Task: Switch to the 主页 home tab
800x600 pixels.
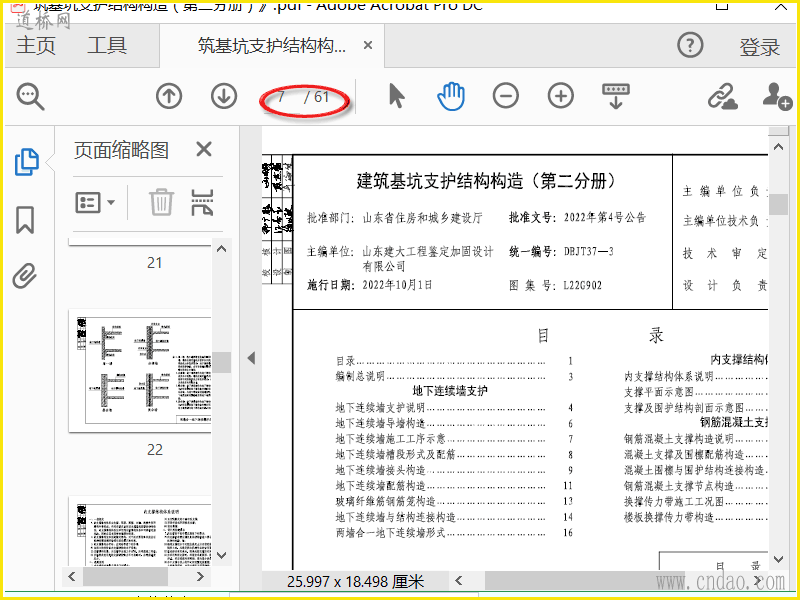Action: [x=36, y=45]
